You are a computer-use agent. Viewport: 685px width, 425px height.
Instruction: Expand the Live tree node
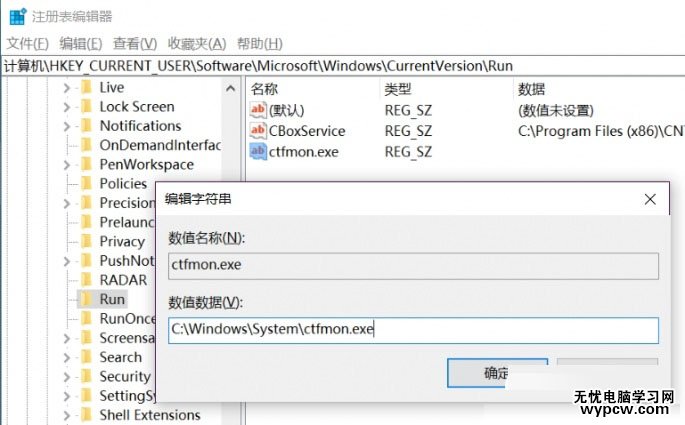coord(67,88)
